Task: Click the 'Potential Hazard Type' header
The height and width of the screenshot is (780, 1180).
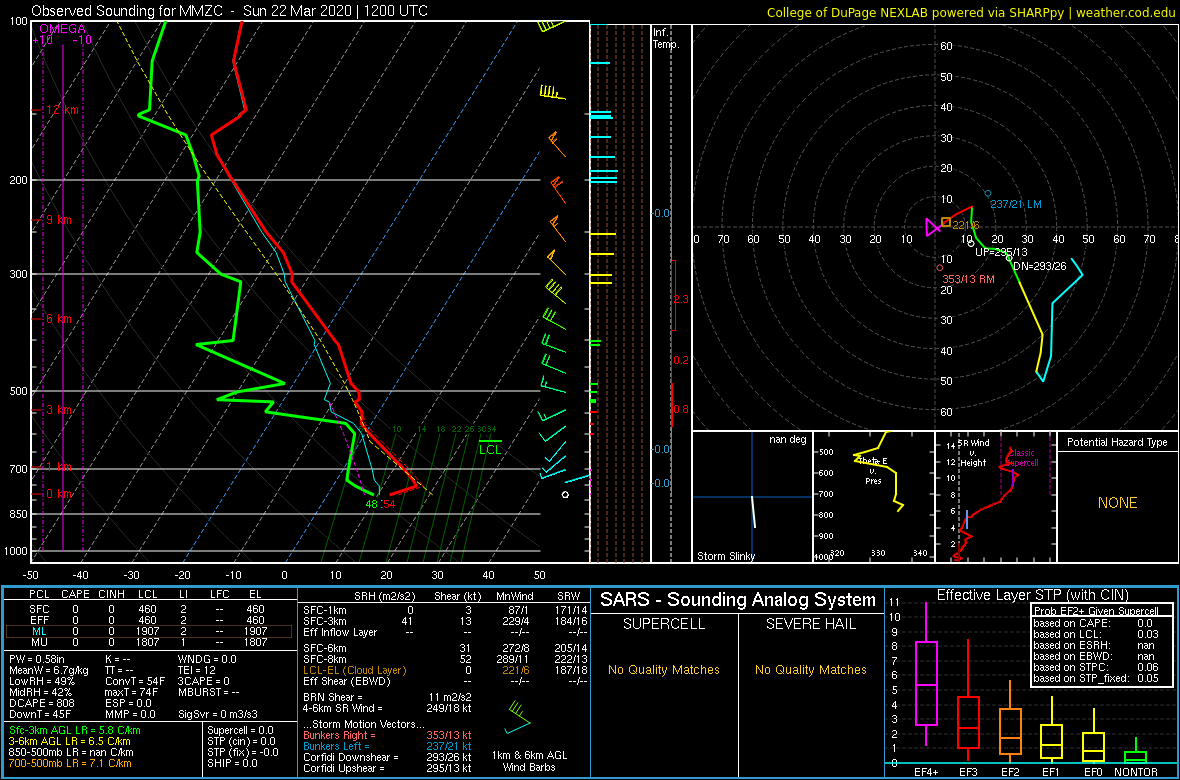Action: point(1117,442)
